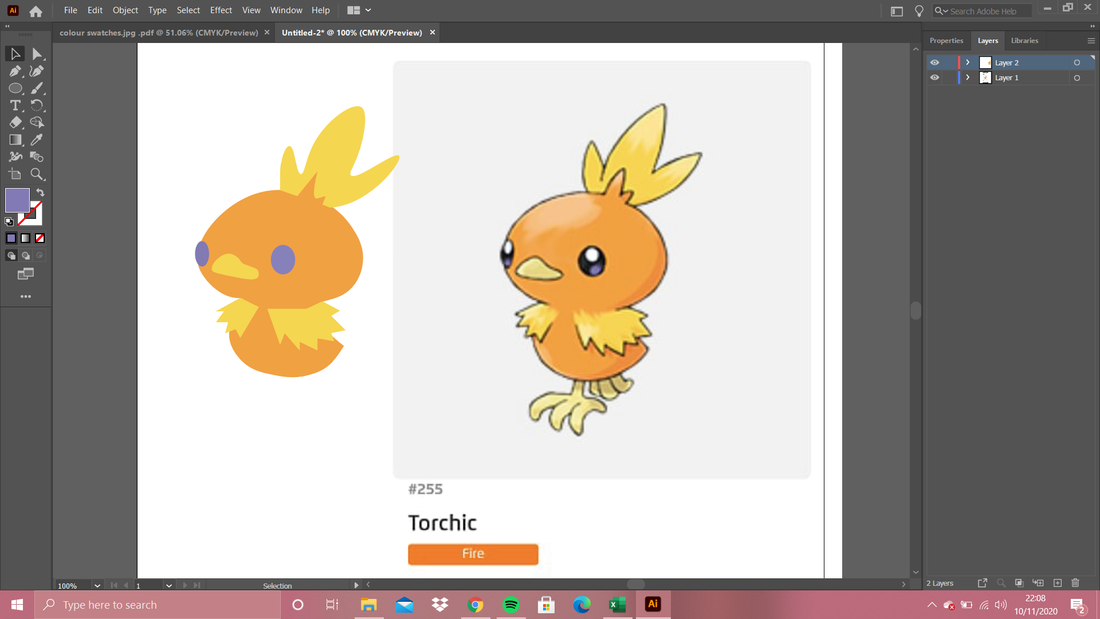Switch to the Libraries panel tab
The image size is (1100, 619).
(x=1024, y=41)
